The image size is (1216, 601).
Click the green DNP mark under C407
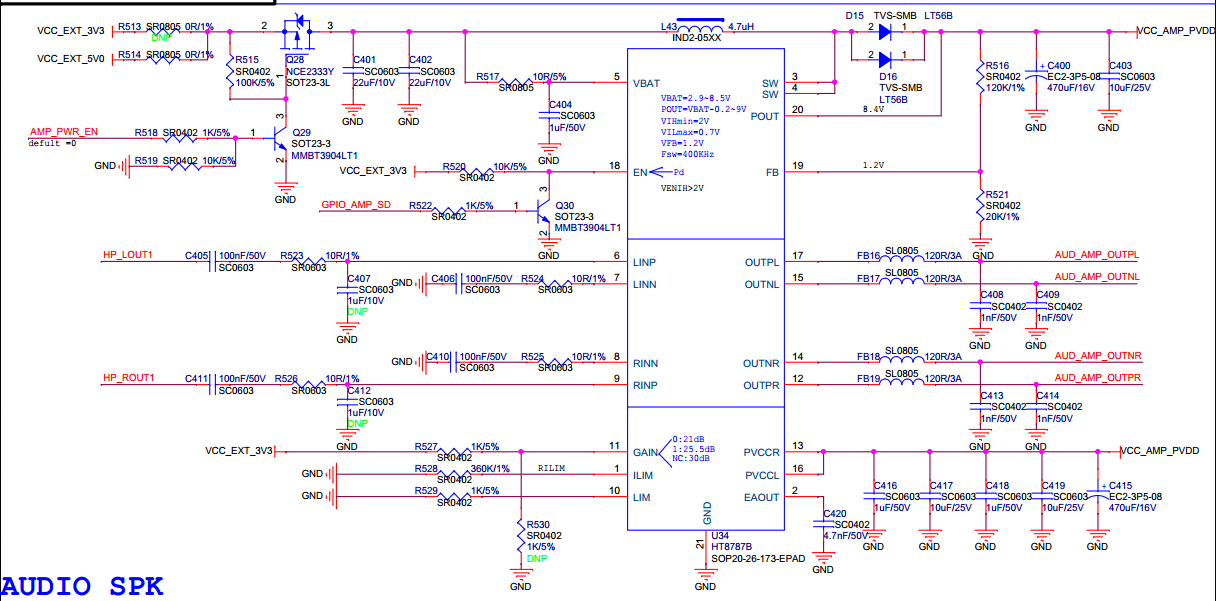357,311
